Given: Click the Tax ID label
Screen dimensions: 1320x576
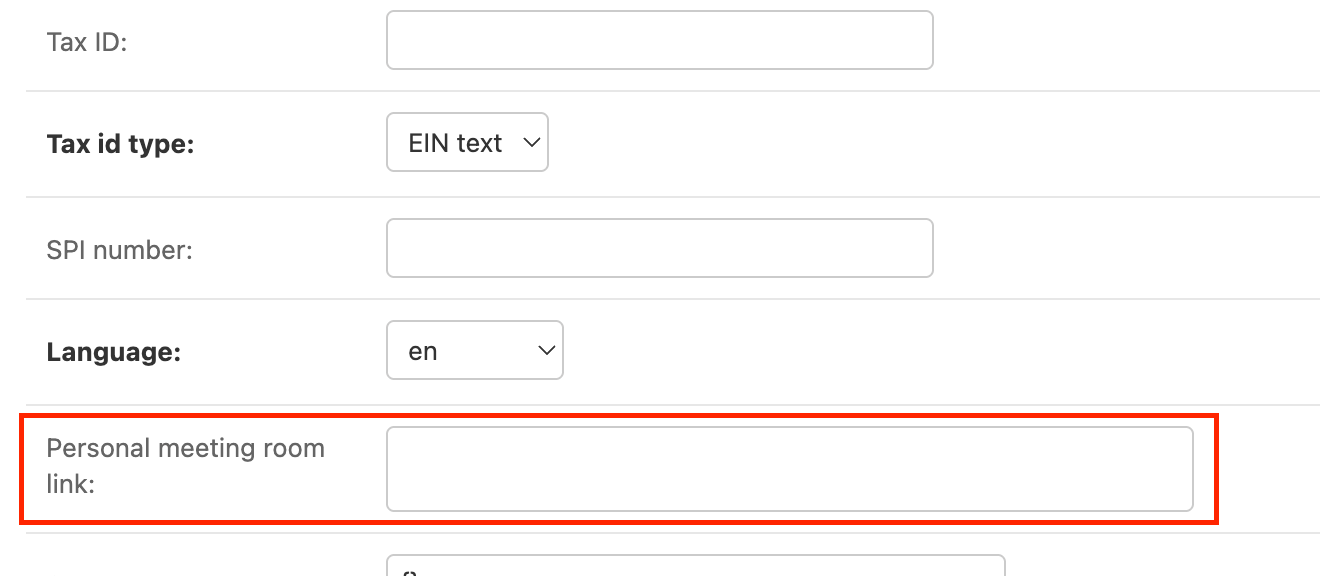Looking at the screenshot, I should point(87,42).
